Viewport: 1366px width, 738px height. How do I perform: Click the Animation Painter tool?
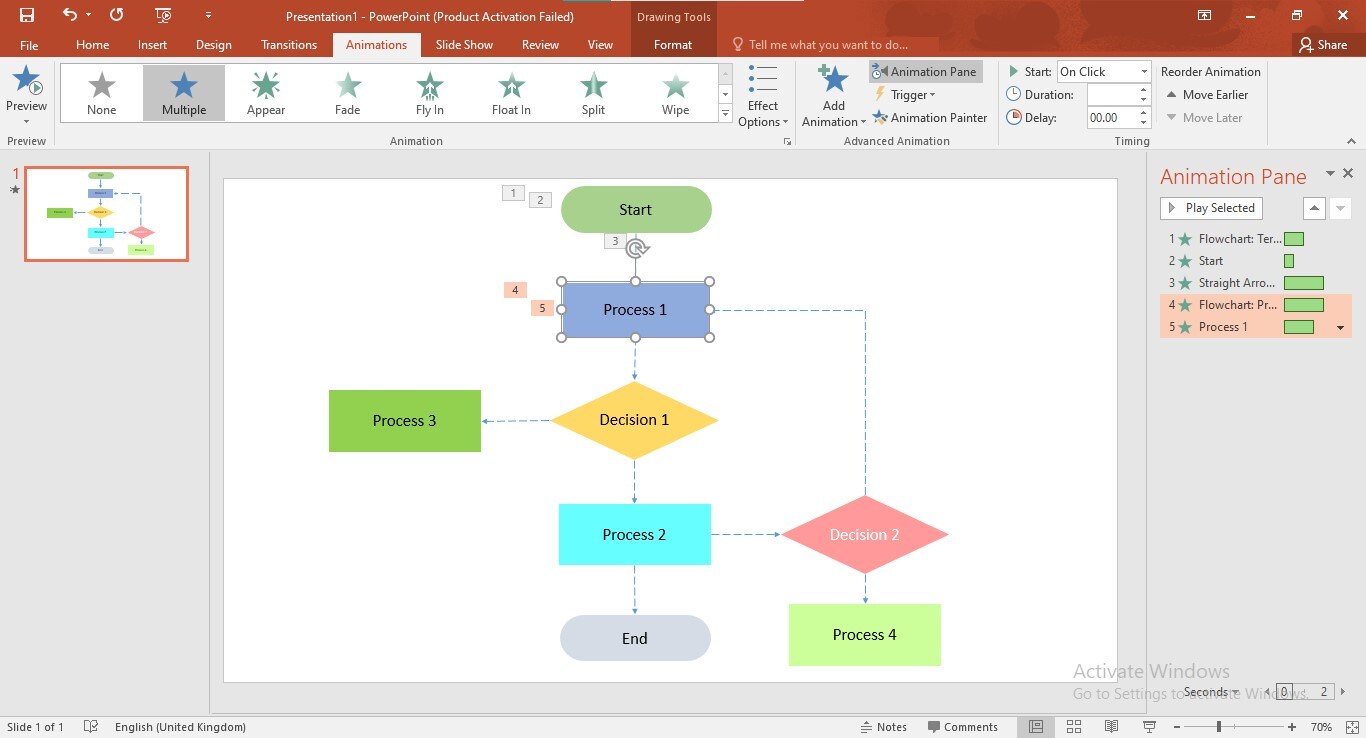(x=929, y=117)
